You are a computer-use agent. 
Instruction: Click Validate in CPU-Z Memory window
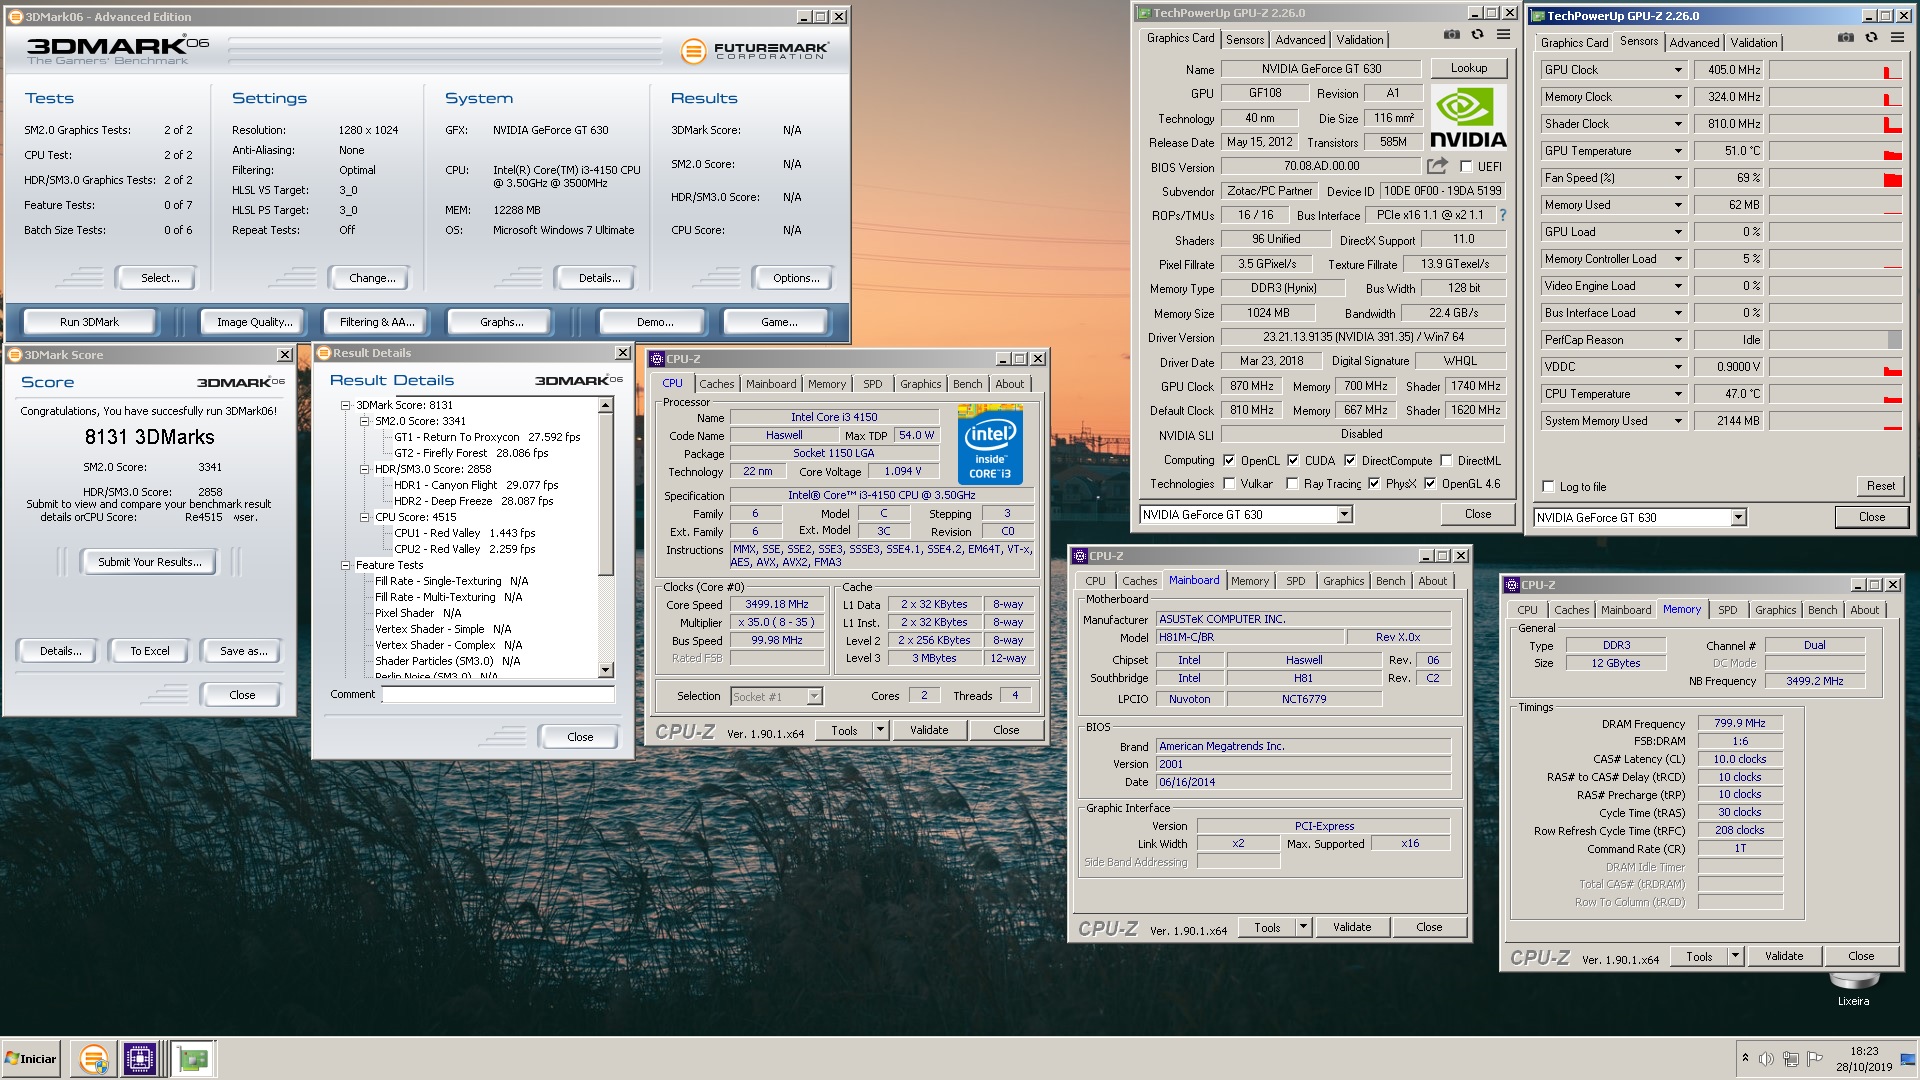click(1783, 956)
